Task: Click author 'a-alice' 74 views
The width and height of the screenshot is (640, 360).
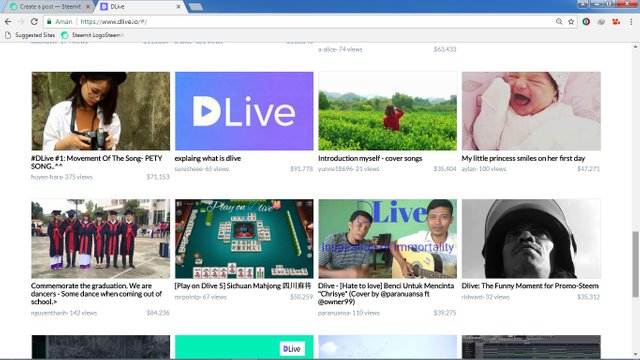Action: pos(340,49)
